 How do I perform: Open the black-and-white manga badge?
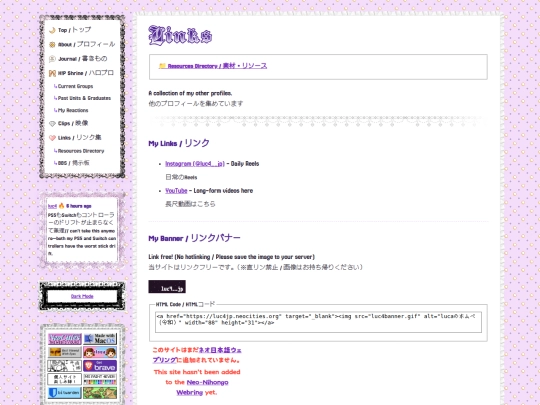[65, 366]
